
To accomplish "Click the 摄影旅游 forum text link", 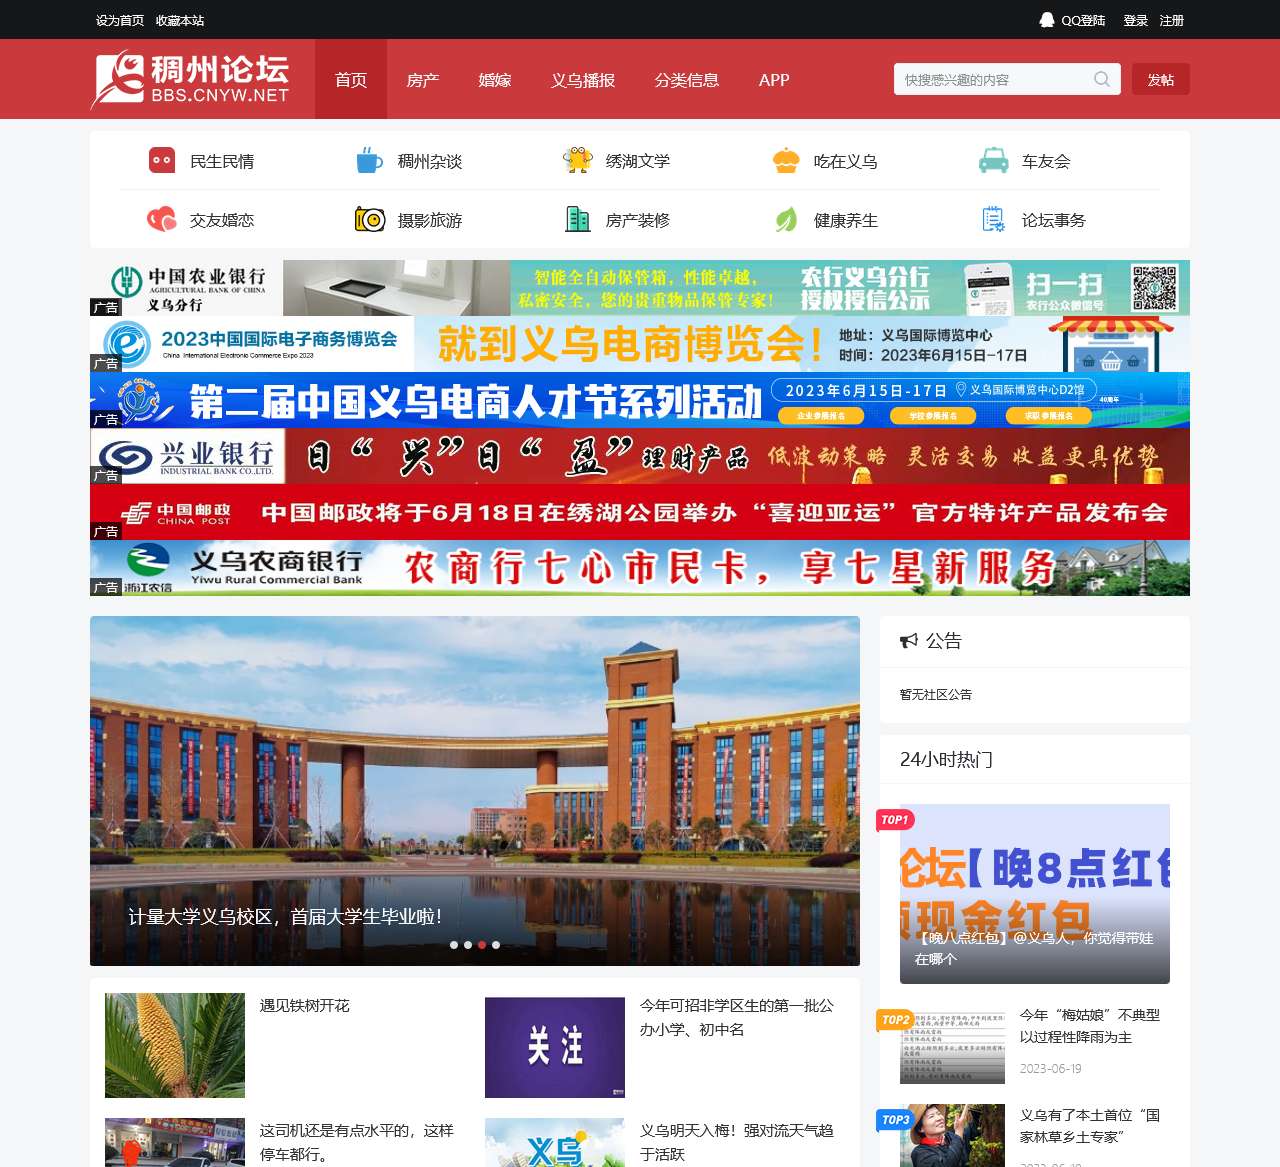I will pyautogui.click(x=430, y=220).
